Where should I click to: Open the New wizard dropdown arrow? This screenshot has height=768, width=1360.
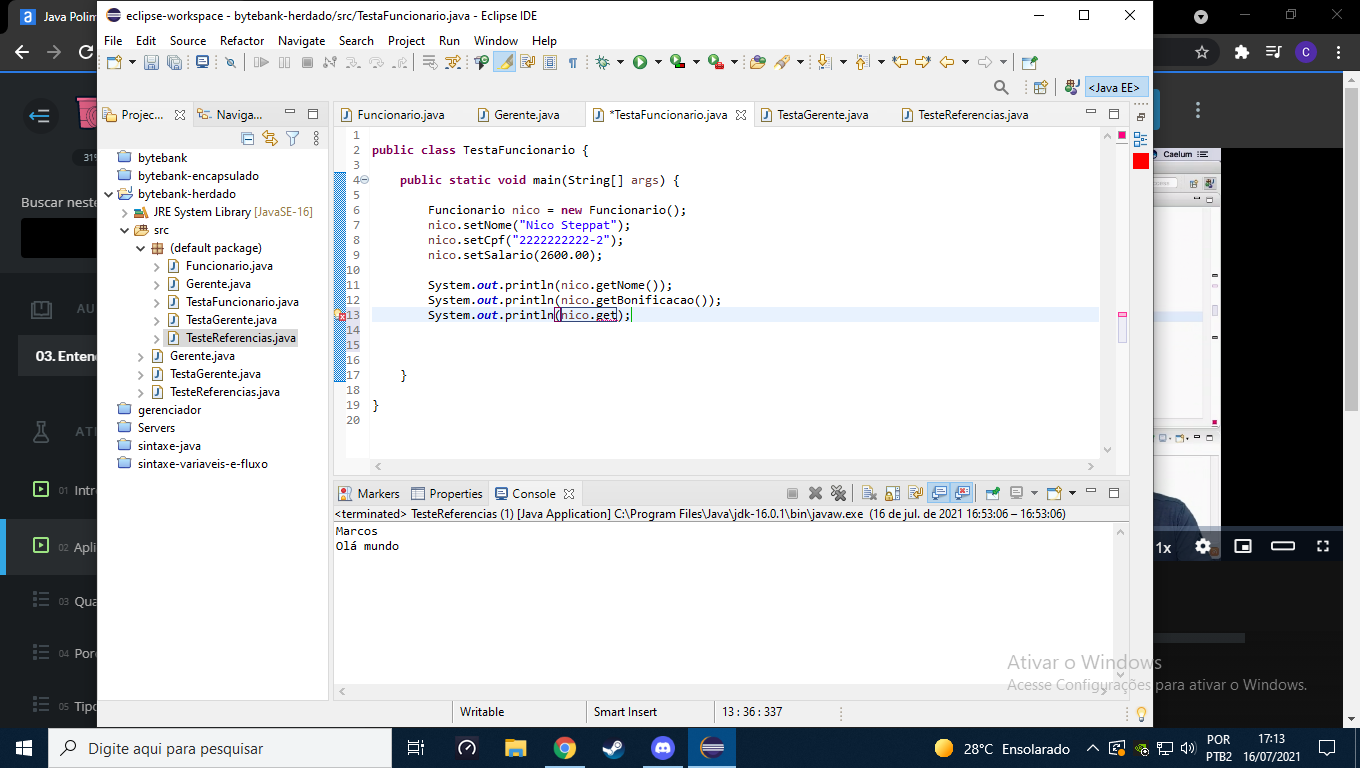[x=132, y=62]
